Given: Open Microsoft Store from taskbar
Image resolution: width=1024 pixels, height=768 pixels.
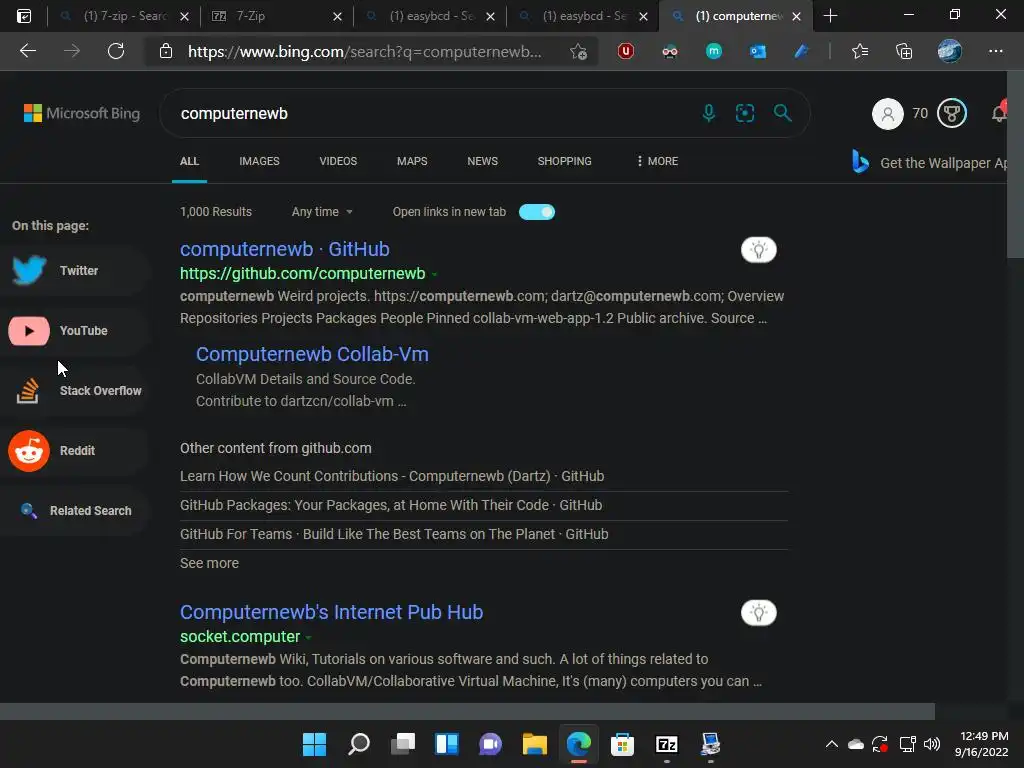Looking at the screenshot, I should (x=622, y=744).
